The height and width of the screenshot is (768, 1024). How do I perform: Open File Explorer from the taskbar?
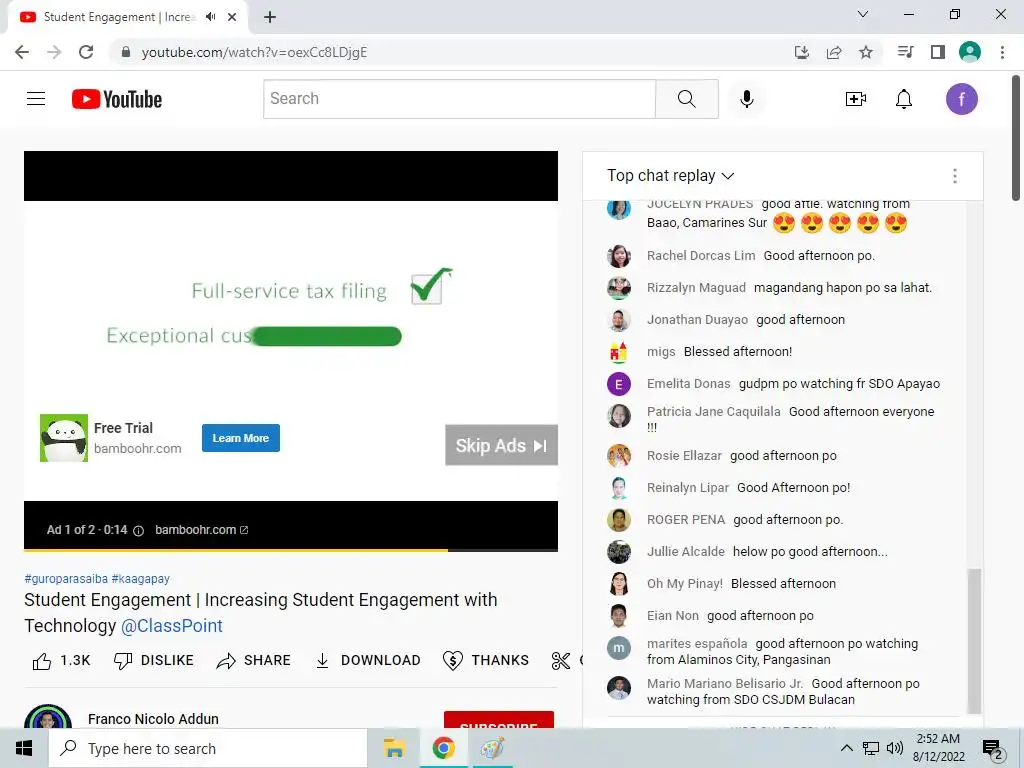(394, 748)
